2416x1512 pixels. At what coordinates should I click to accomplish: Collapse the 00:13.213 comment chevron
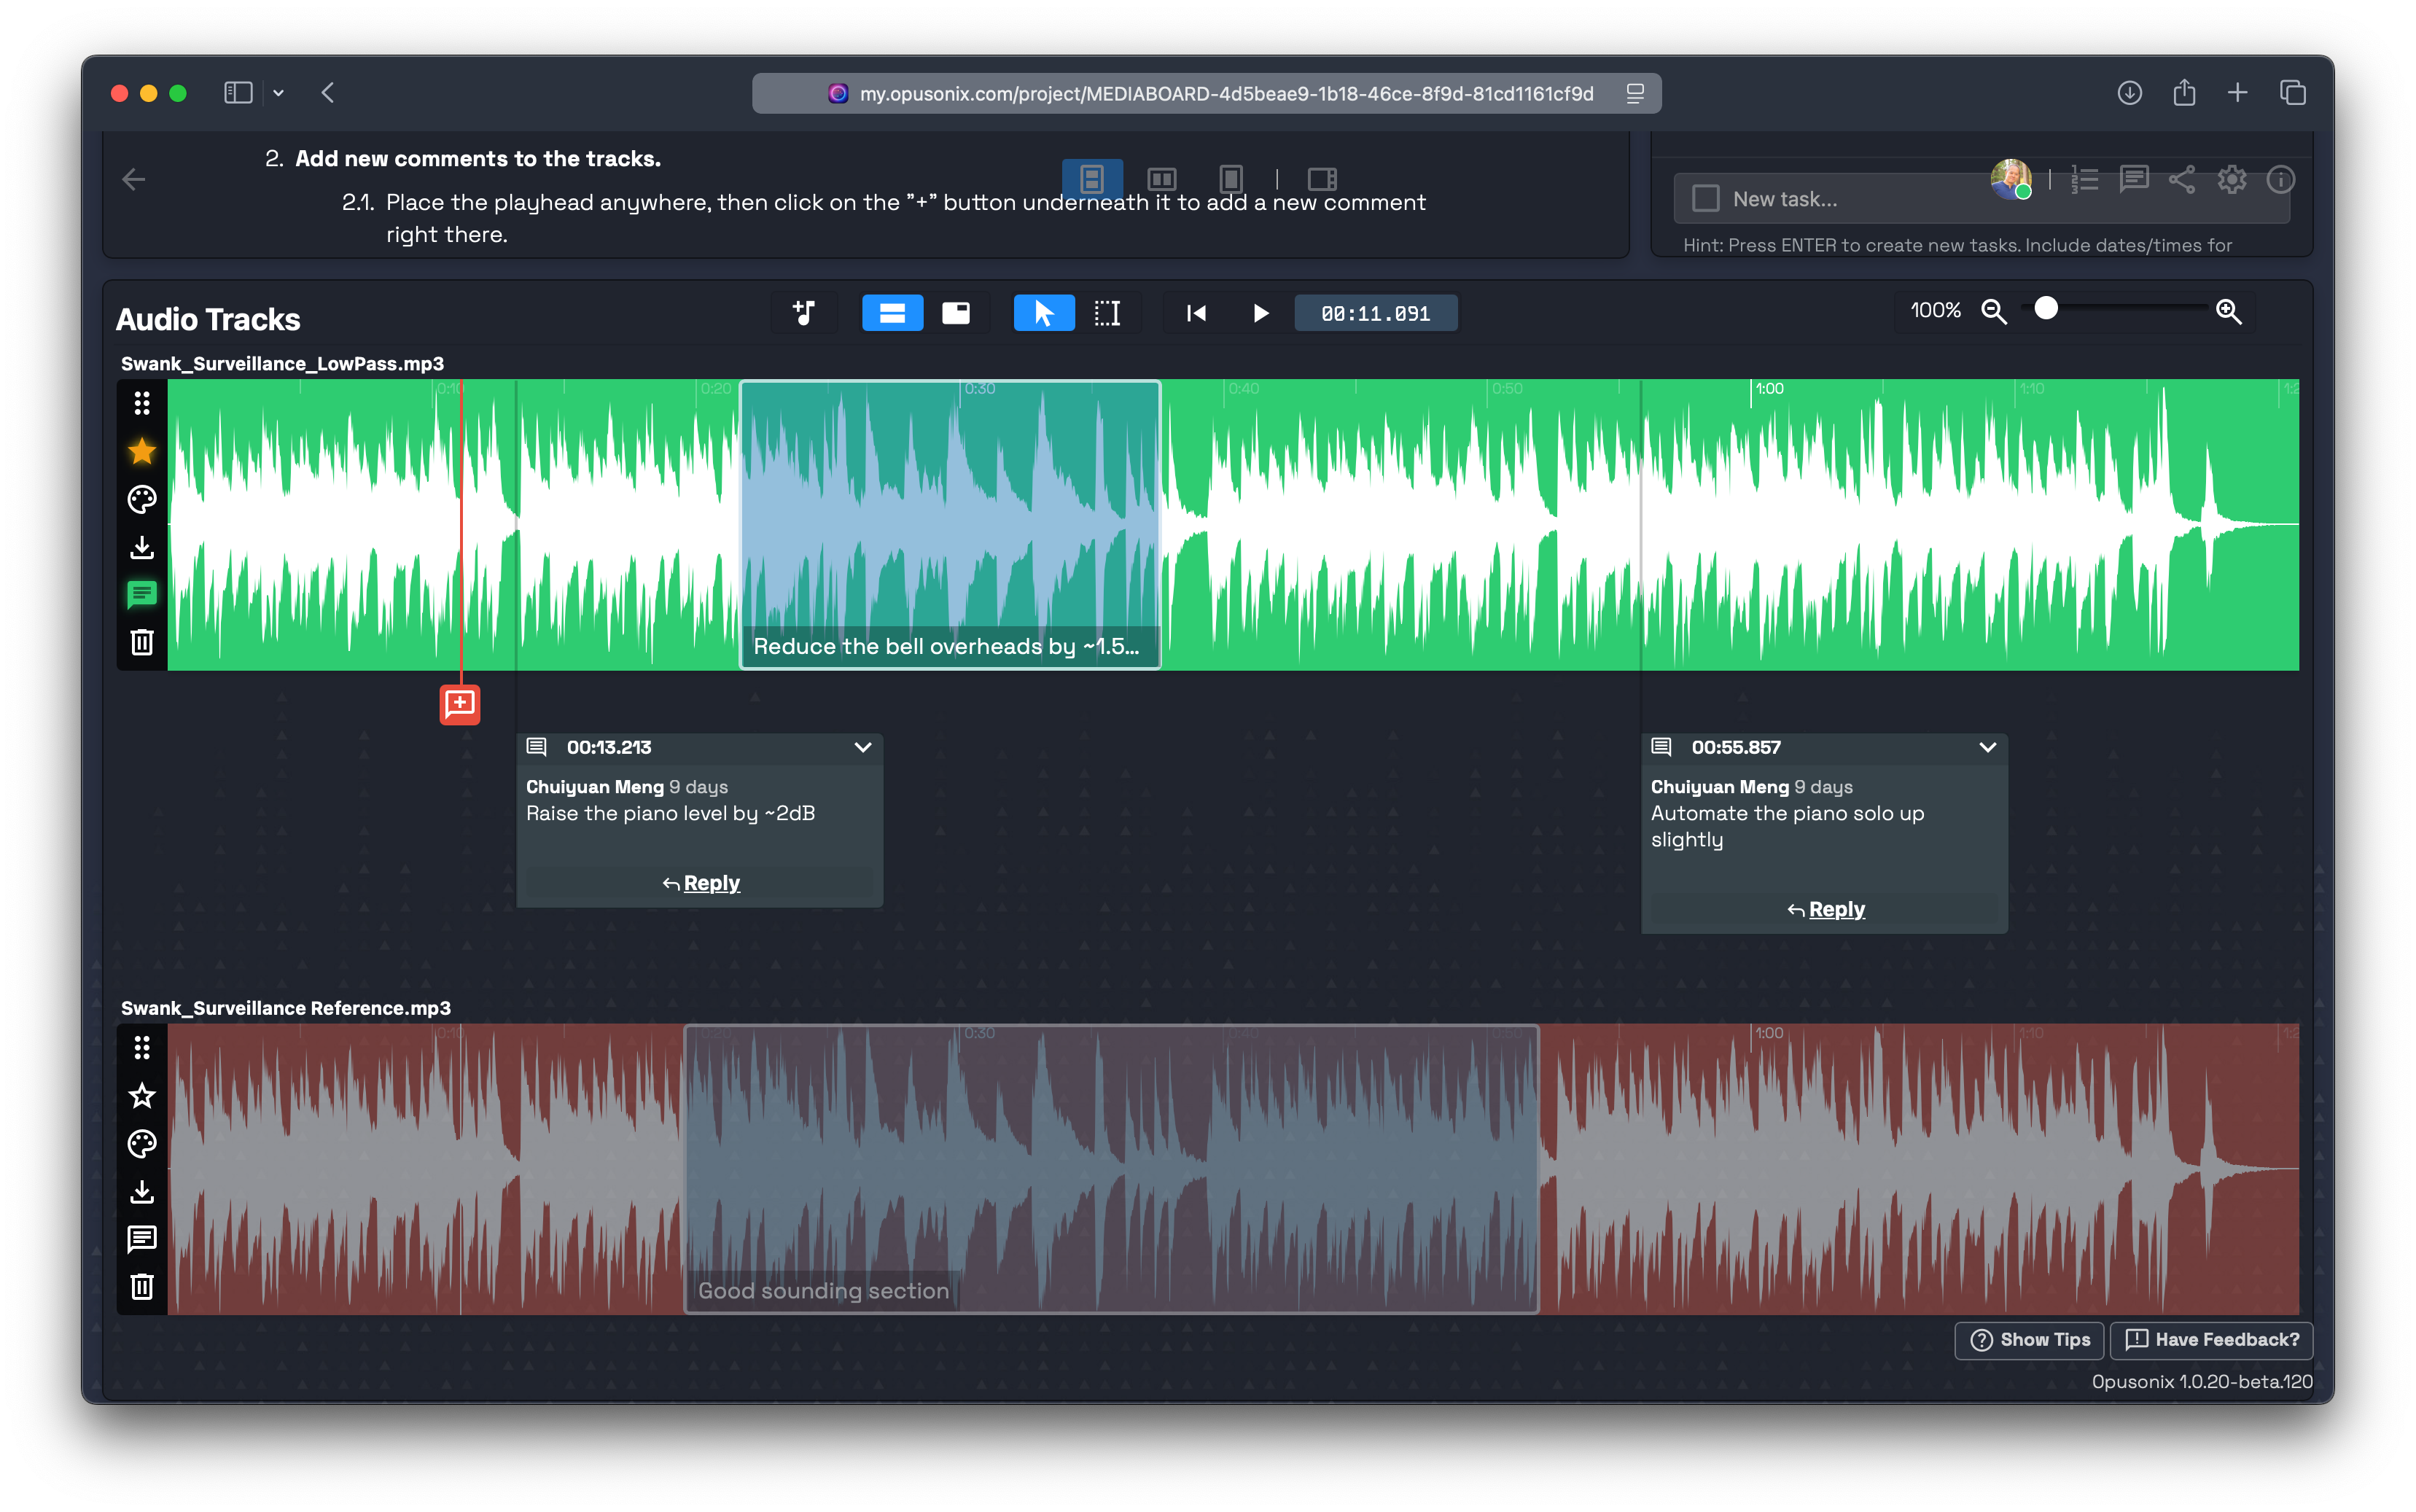pyautogui.click(x=862, y=747)
